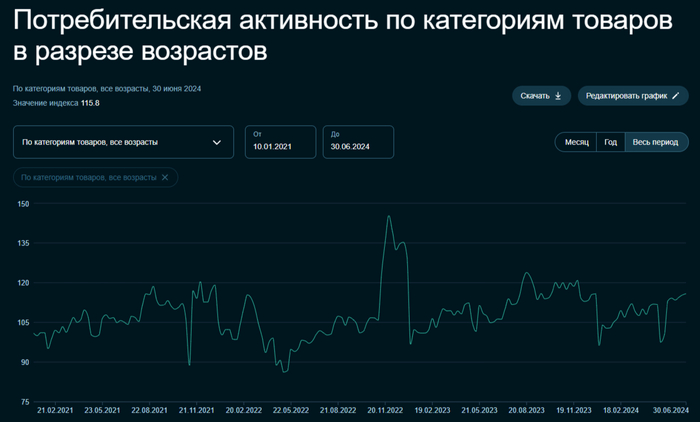The height and width of the screenshot is (422, 700).
Task: Switch the period to Год
Action: (x=610, y=142)
